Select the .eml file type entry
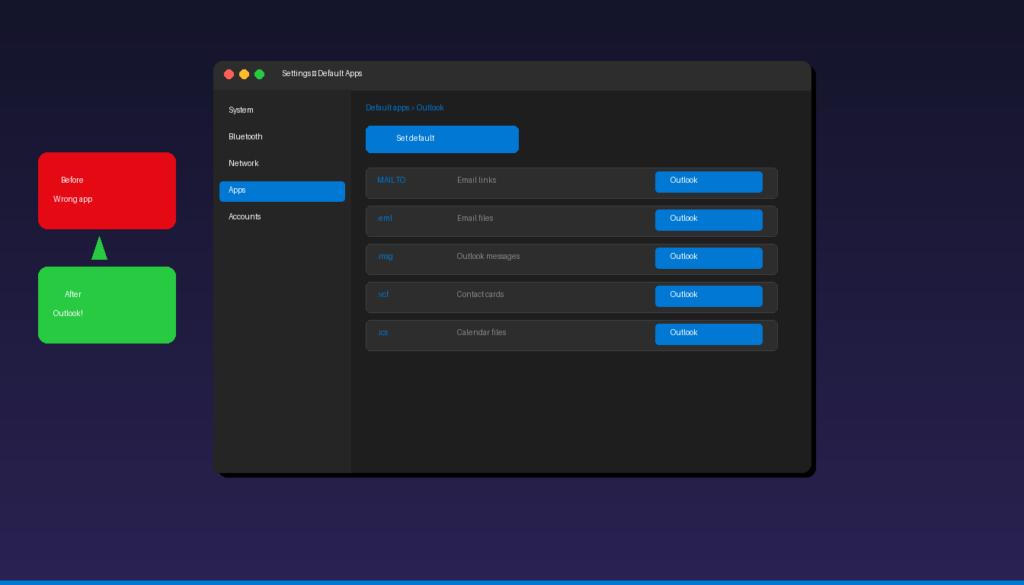This screenshot has width=1024, height=585. click(x=385, y=218)
